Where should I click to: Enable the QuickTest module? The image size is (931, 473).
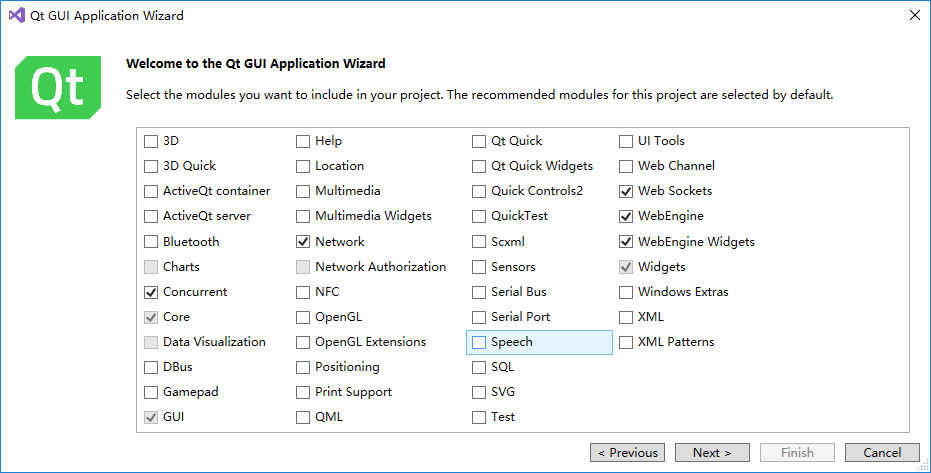(x=479, y=216)
